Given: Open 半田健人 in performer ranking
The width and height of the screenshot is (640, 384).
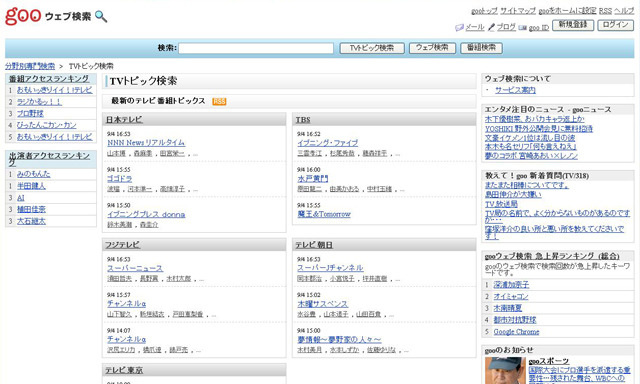Looking at the screenshot, I should pyautogui.click(x=31, y=186).
